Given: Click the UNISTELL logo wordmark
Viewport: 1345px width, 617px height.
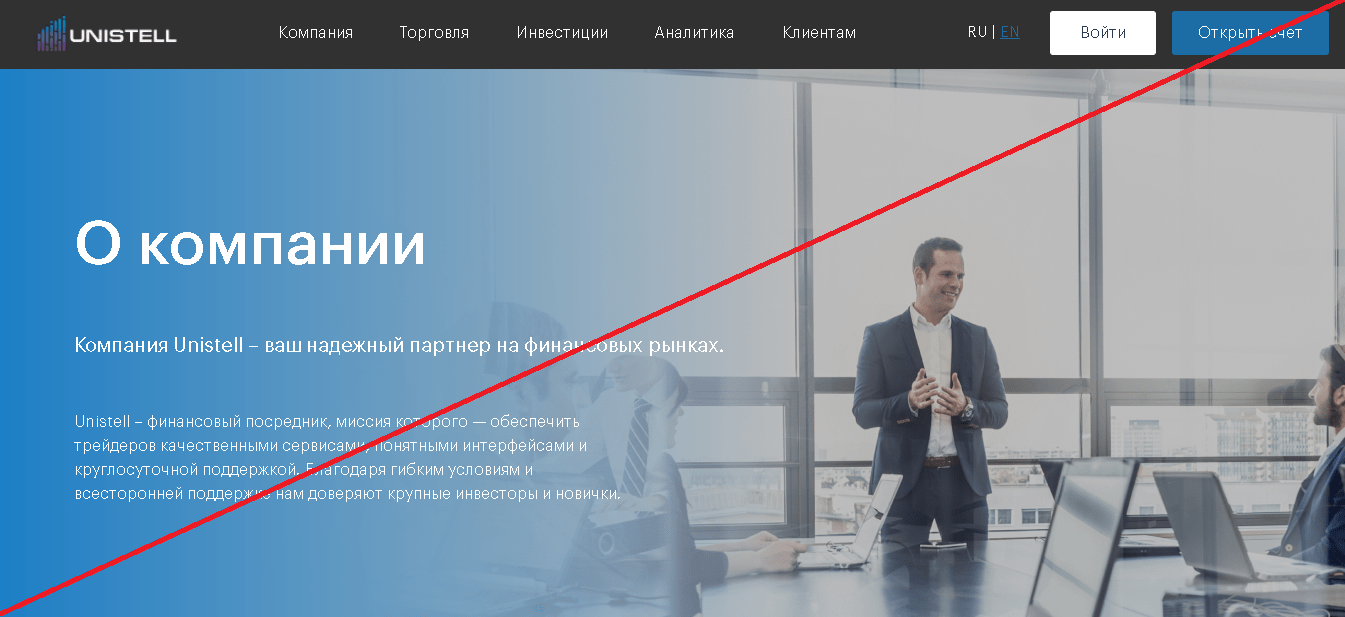Looking at the screenshot, I should pyautogui.click(x=123, y=36).
